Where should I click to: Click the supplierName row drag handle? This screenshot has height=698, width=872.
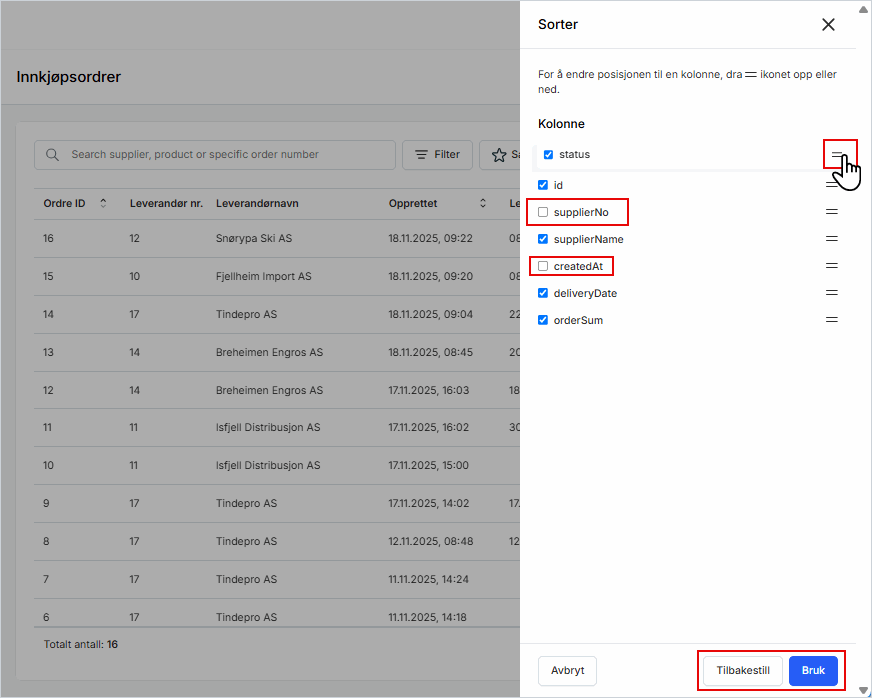[831, 239]
